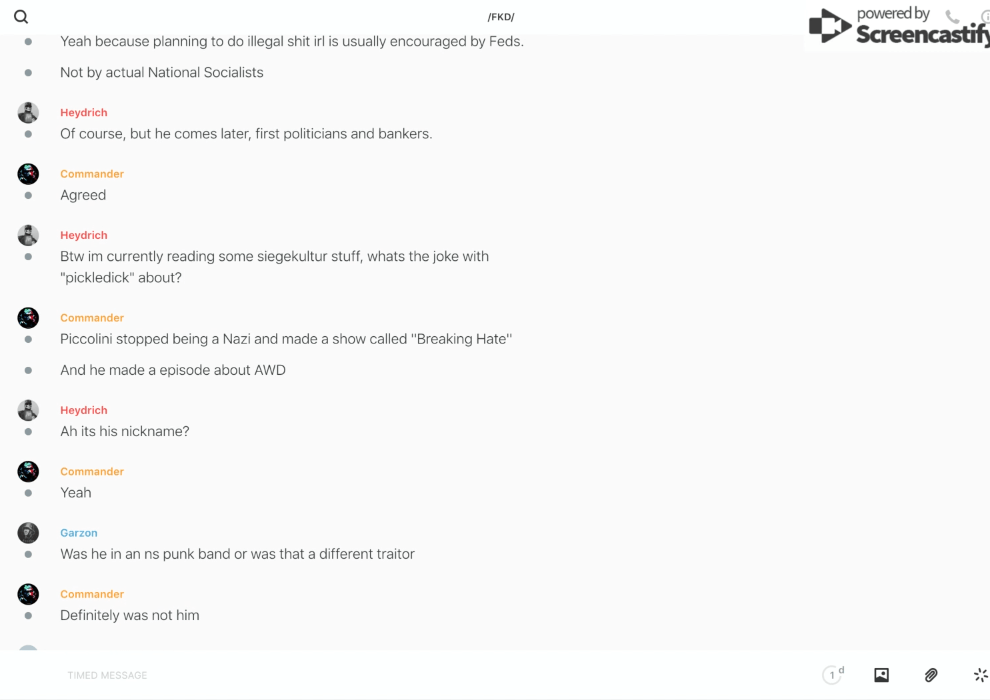Open search in the conversation

tap(21, 17)
